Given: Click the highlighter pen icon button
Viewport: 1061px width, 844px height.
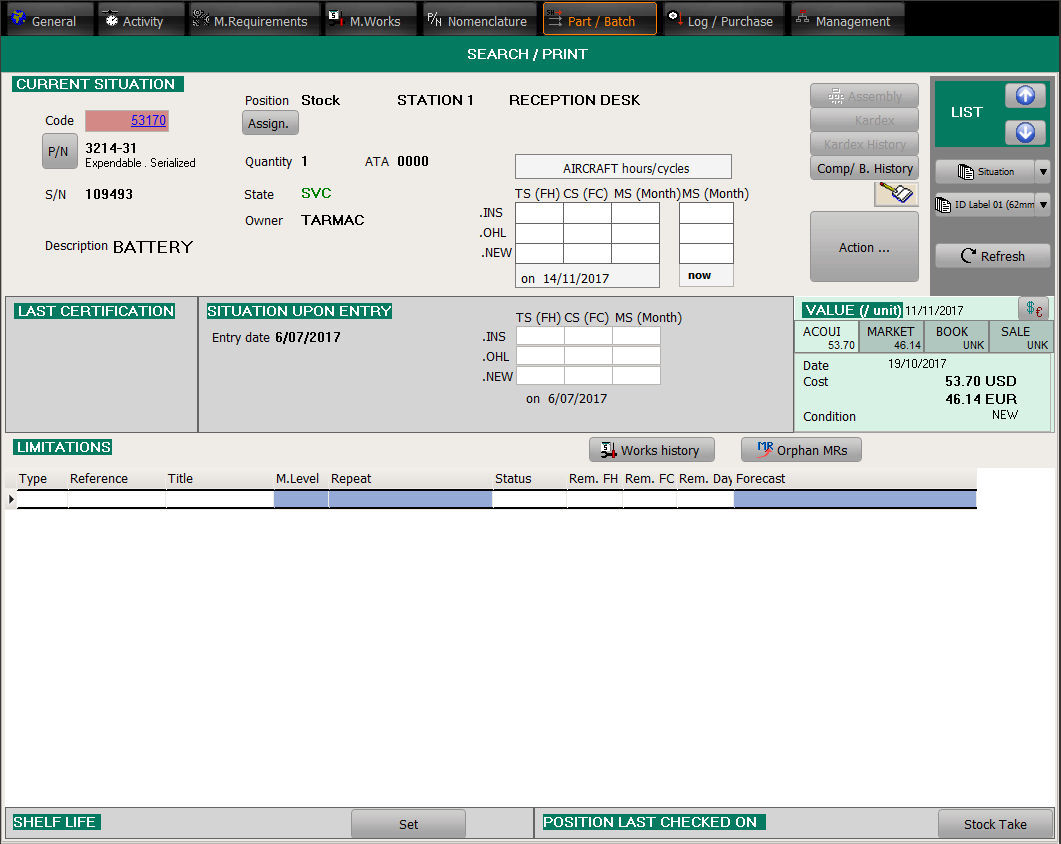Looking at the screenshot, I should point(896,194).
